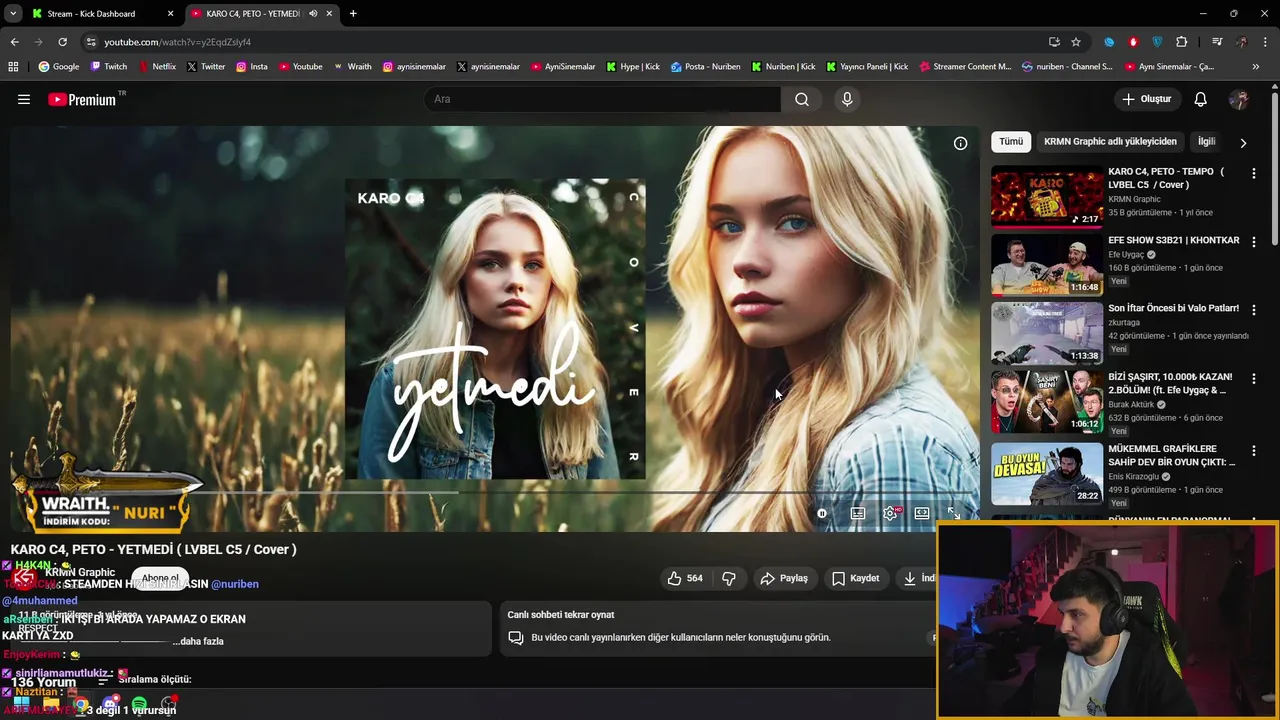This screenshot has height=720, width=1280.
Task: Open the Twitch bookmark
Action: tap(108, 67)
